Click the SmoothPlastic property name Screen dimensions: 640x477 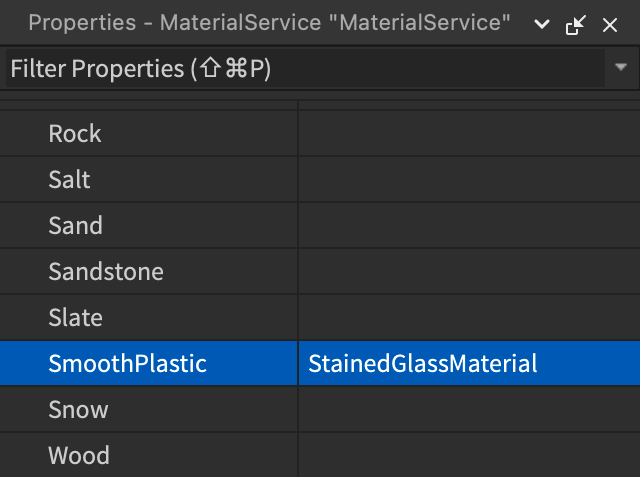pos(128,364)
